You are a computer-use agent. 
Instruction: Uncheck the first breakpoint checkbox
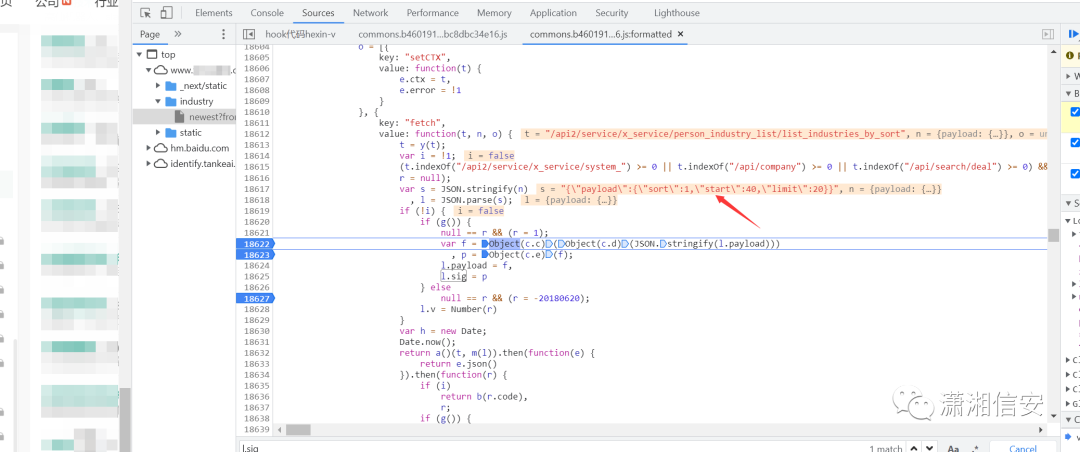(x=1075, y=112)
